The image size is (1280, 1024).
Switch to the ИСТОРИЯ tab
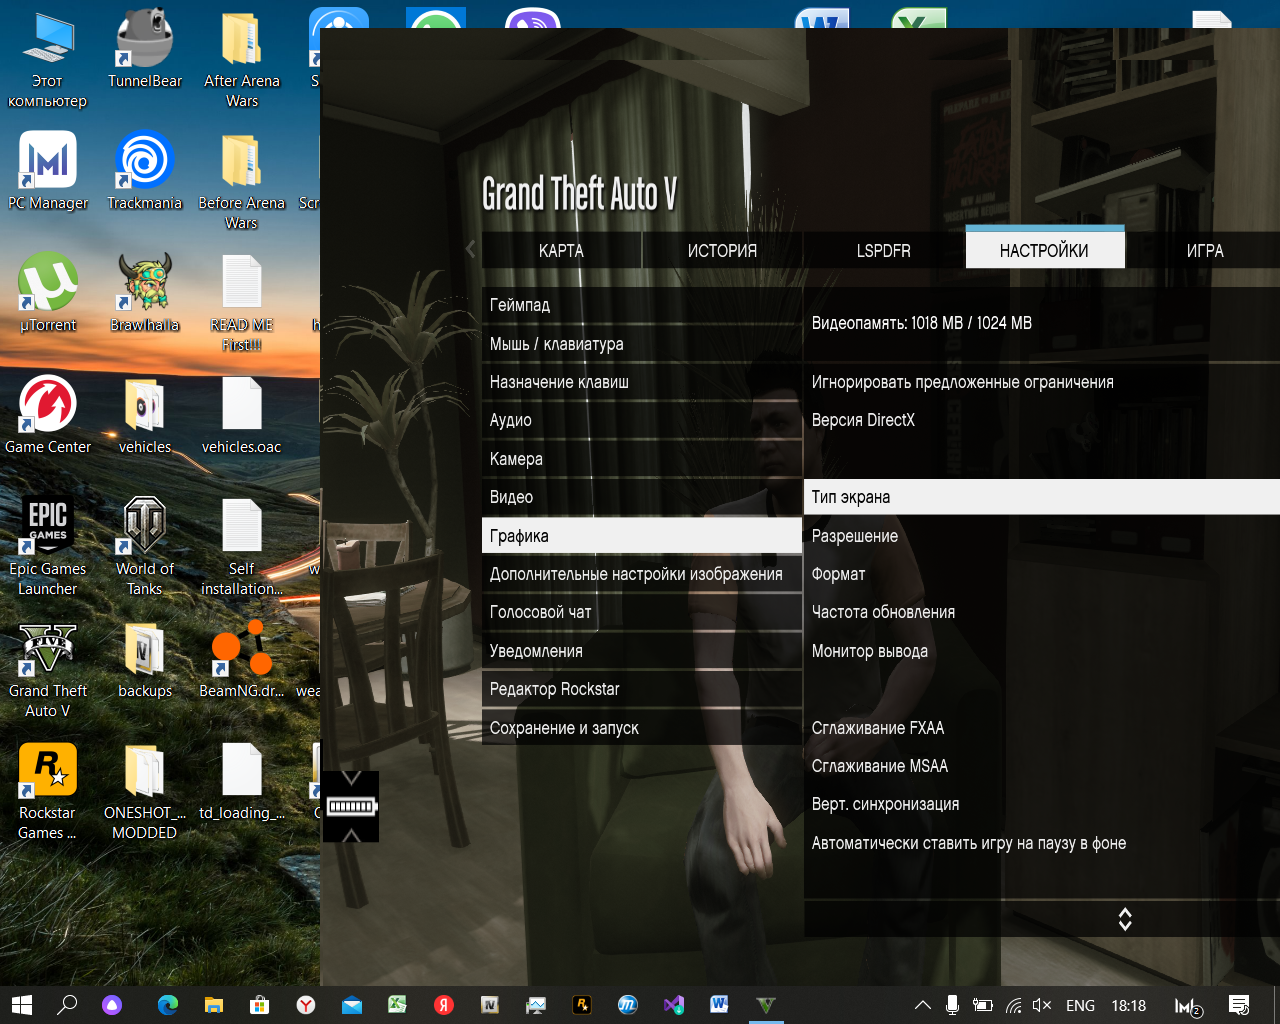pos(722,250)
